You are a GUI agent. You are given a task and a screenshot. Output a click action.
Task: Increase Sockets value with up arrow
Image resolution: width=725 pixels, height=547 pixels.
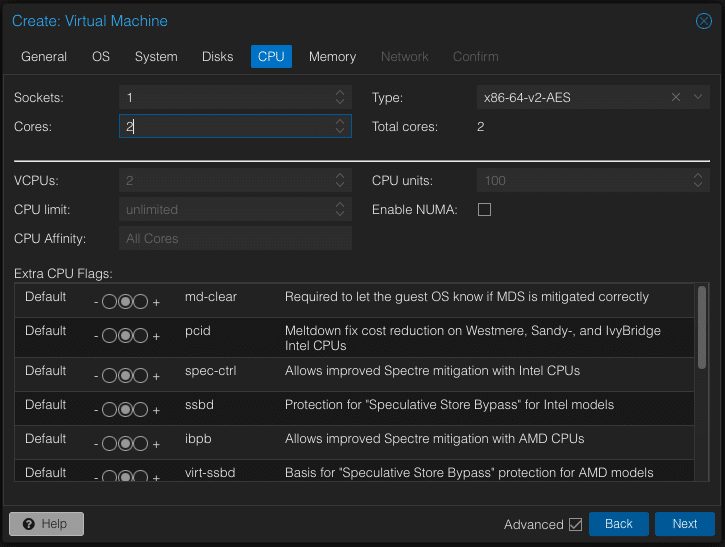(340, 92)
